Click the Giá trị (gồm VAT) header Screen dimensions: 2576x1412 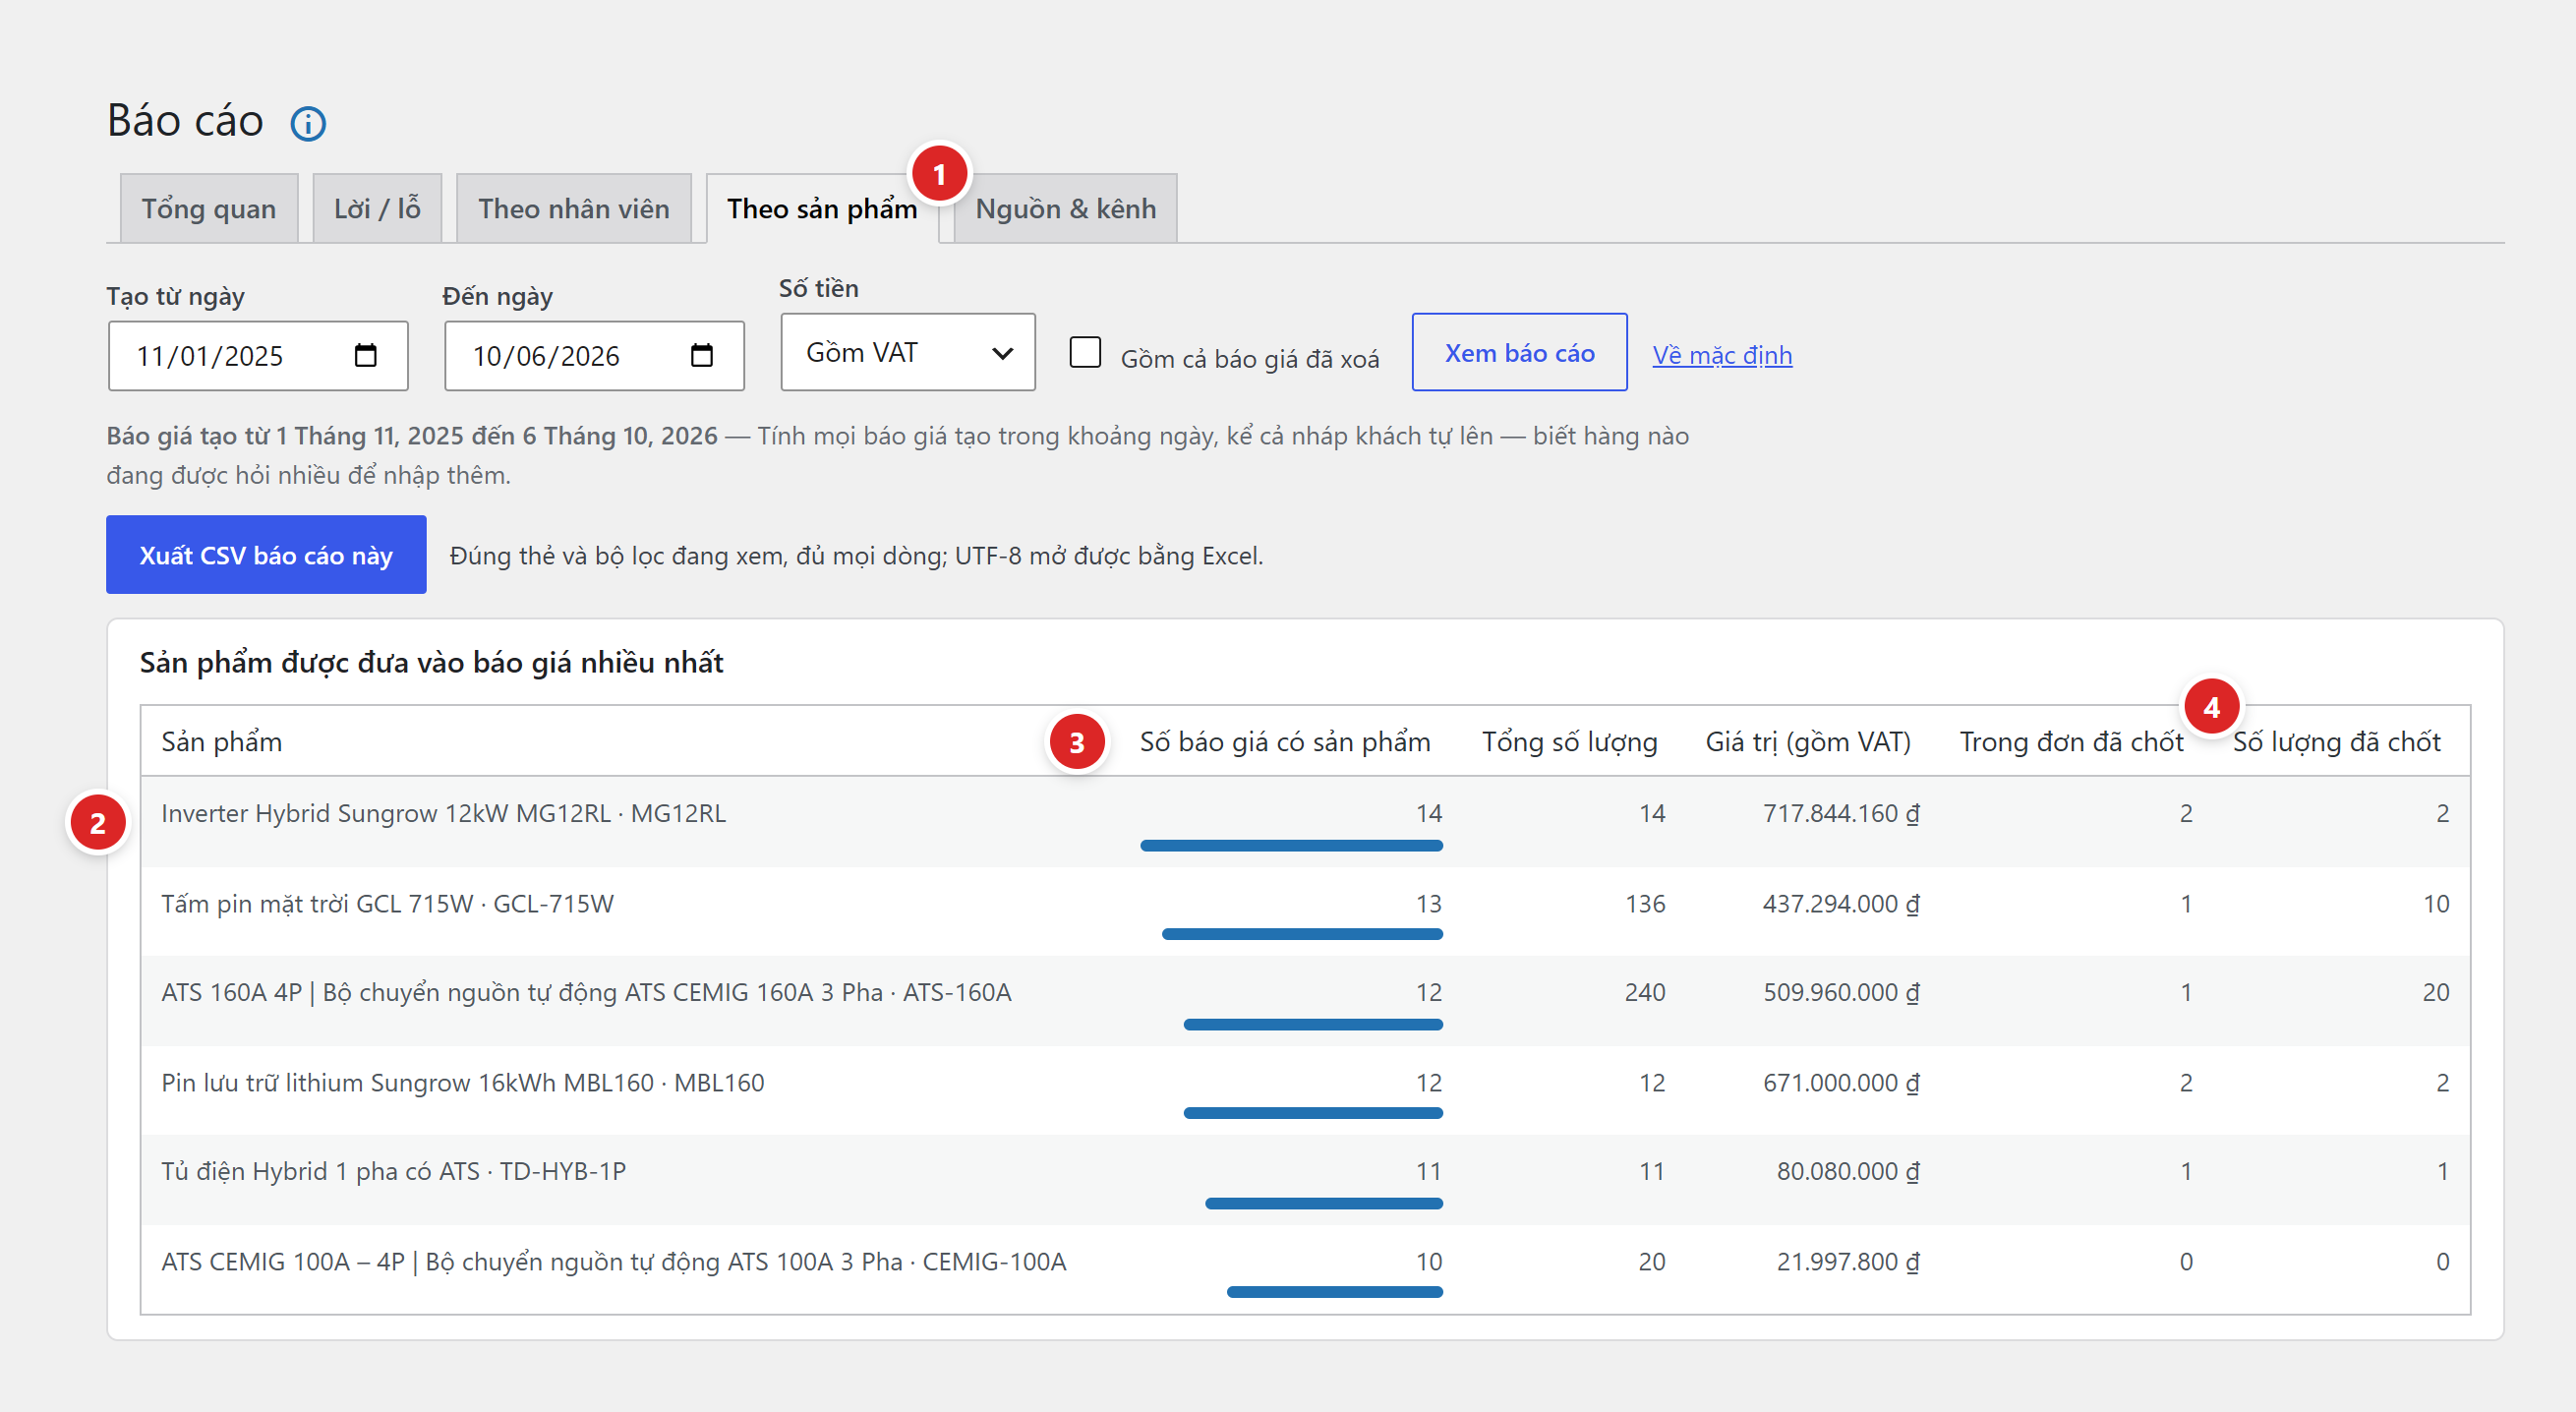[1808, 742]
